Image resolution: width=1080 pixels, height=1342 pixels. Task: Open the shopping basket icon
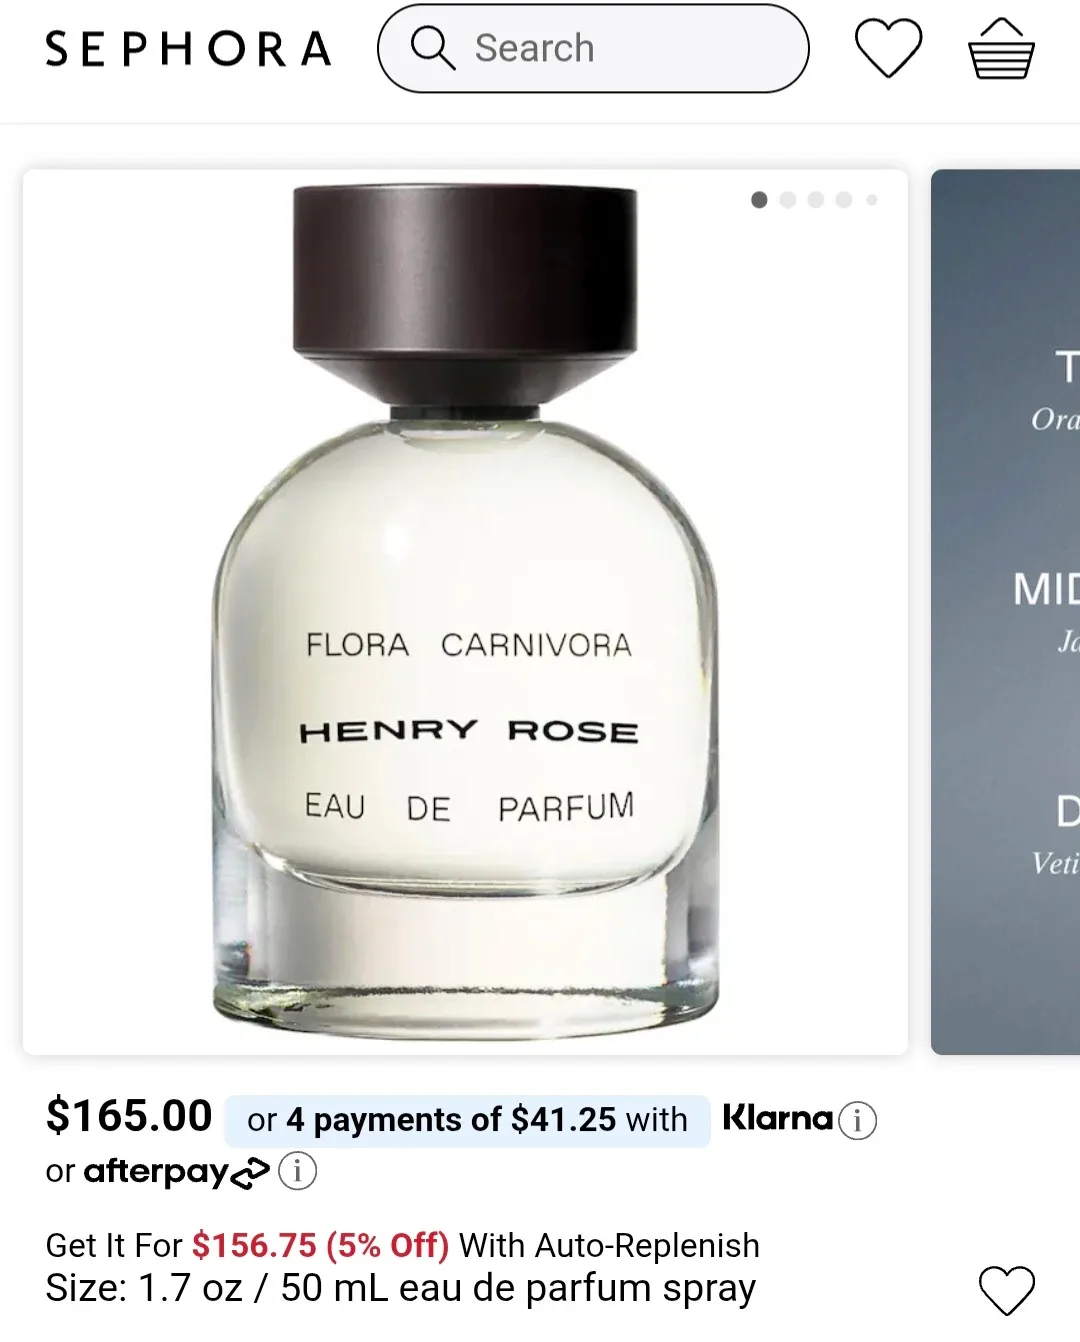pos(1001,48)
